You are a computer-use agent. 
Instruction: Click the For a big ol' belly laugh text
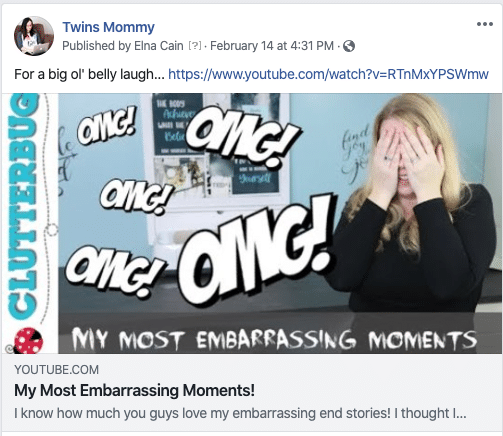click(89, 74)
